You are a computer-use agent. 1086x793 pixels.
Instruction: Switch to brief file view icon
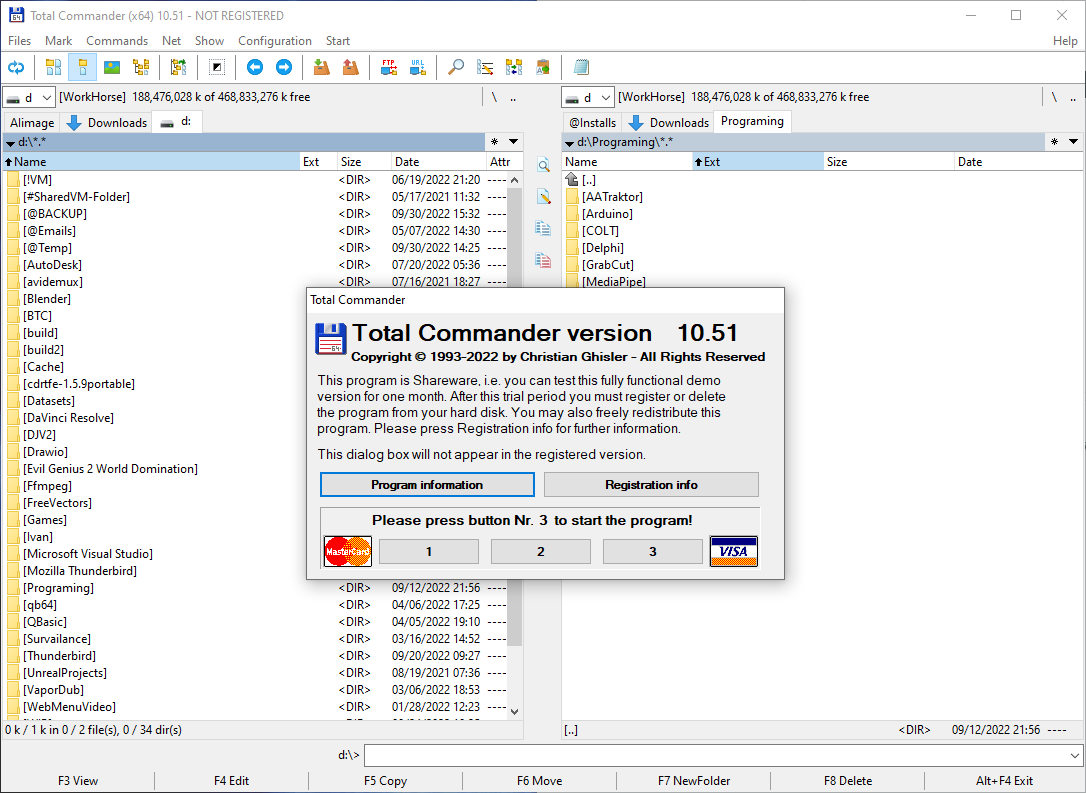(53, 67)
